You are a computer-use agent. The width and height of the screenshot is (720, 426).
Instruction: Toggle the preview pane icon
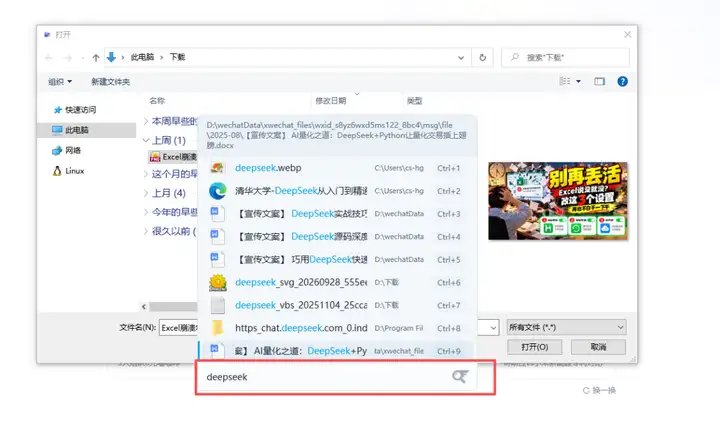click(599, 81)
